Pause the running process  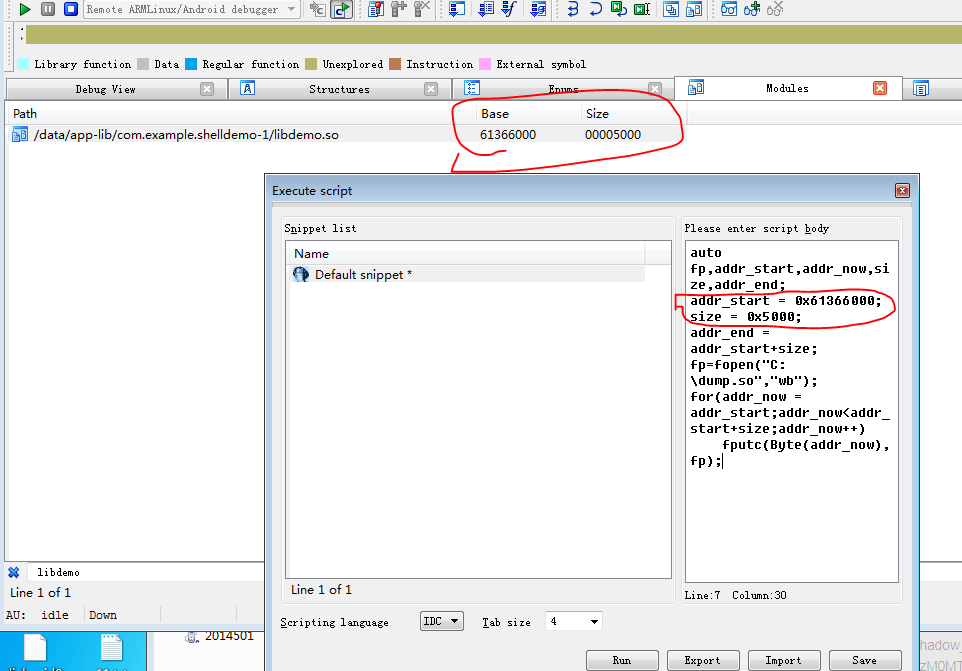(47, 11)
